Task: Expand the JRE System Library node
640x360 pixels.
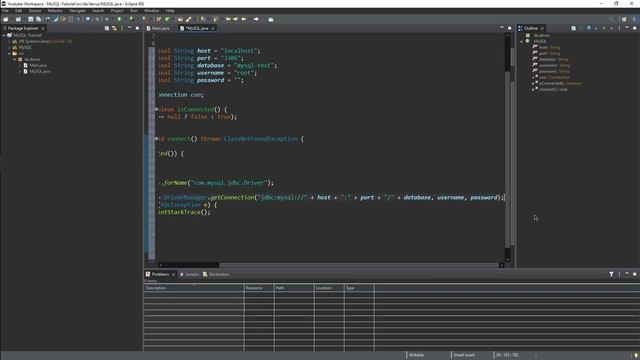Action: 9,42
